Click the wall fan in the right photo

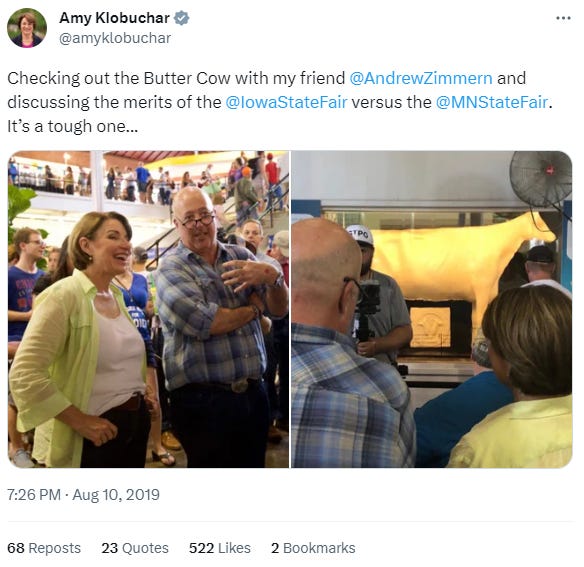tap(541, 180)
